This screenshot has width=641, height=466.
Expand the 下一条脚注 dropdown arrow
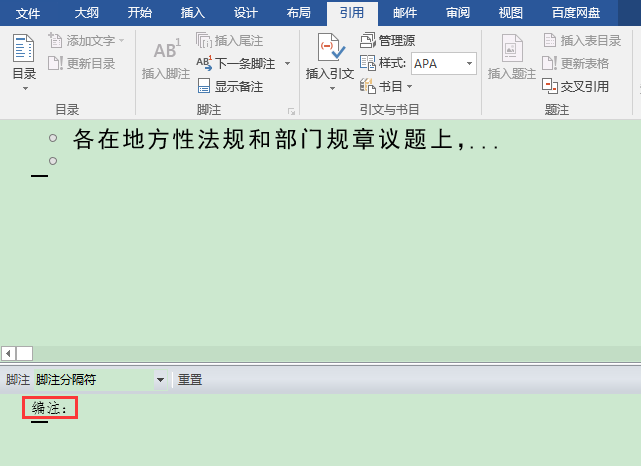point(287,63)
